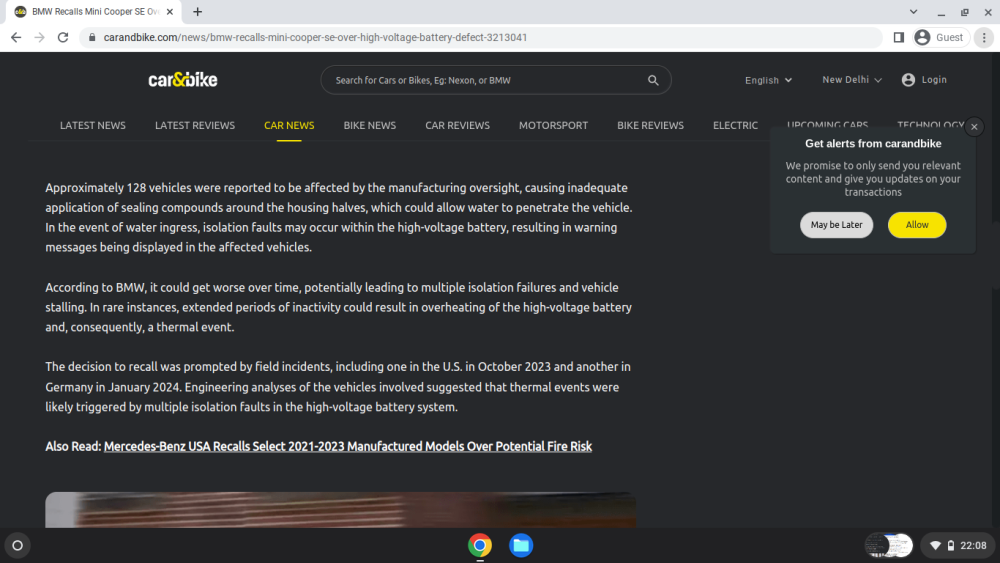
Task: Click the browser forward arrow
Action: pyautogui.click(x=40, y=38)
